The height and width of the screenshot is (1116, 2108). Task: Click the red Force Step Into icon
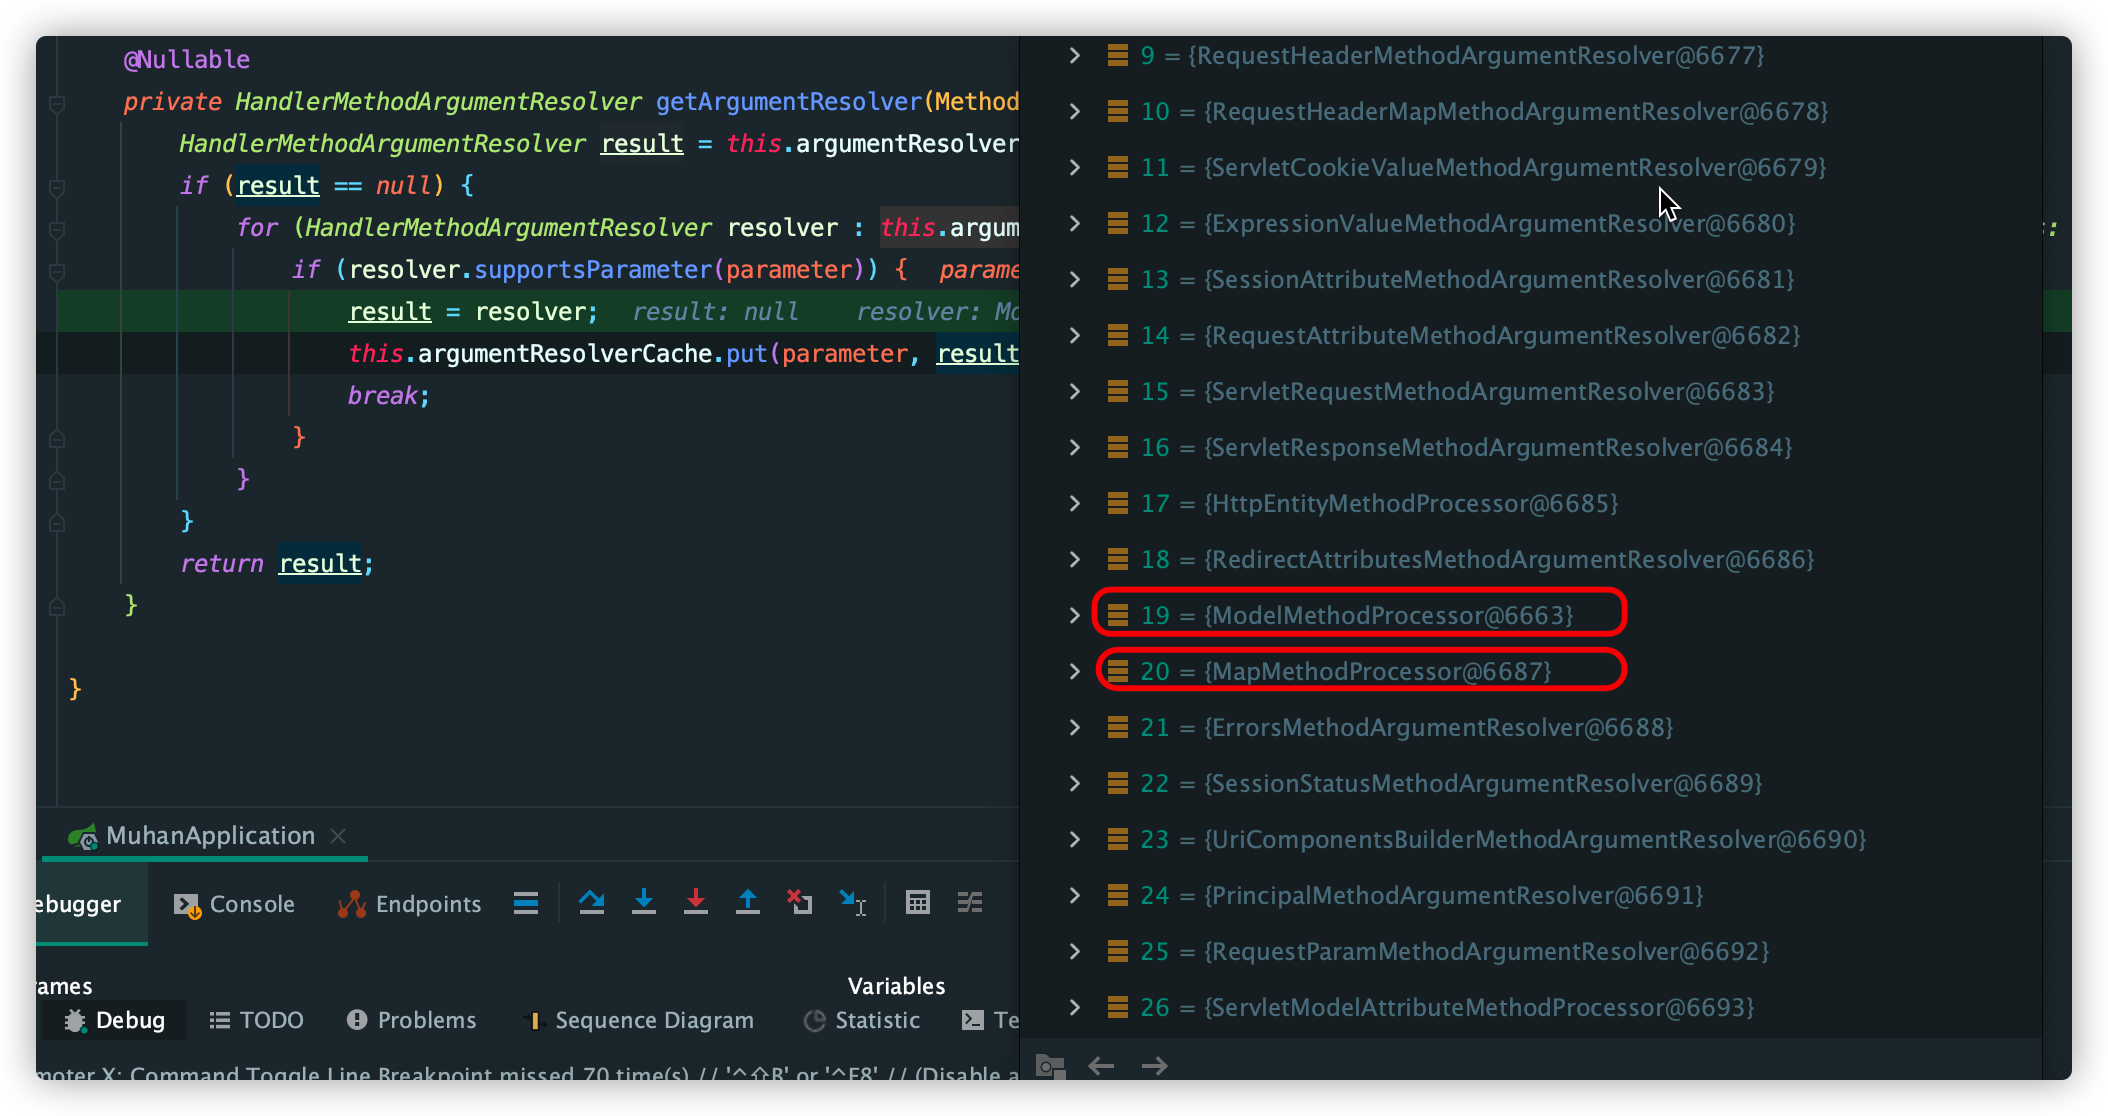point(696,903)
